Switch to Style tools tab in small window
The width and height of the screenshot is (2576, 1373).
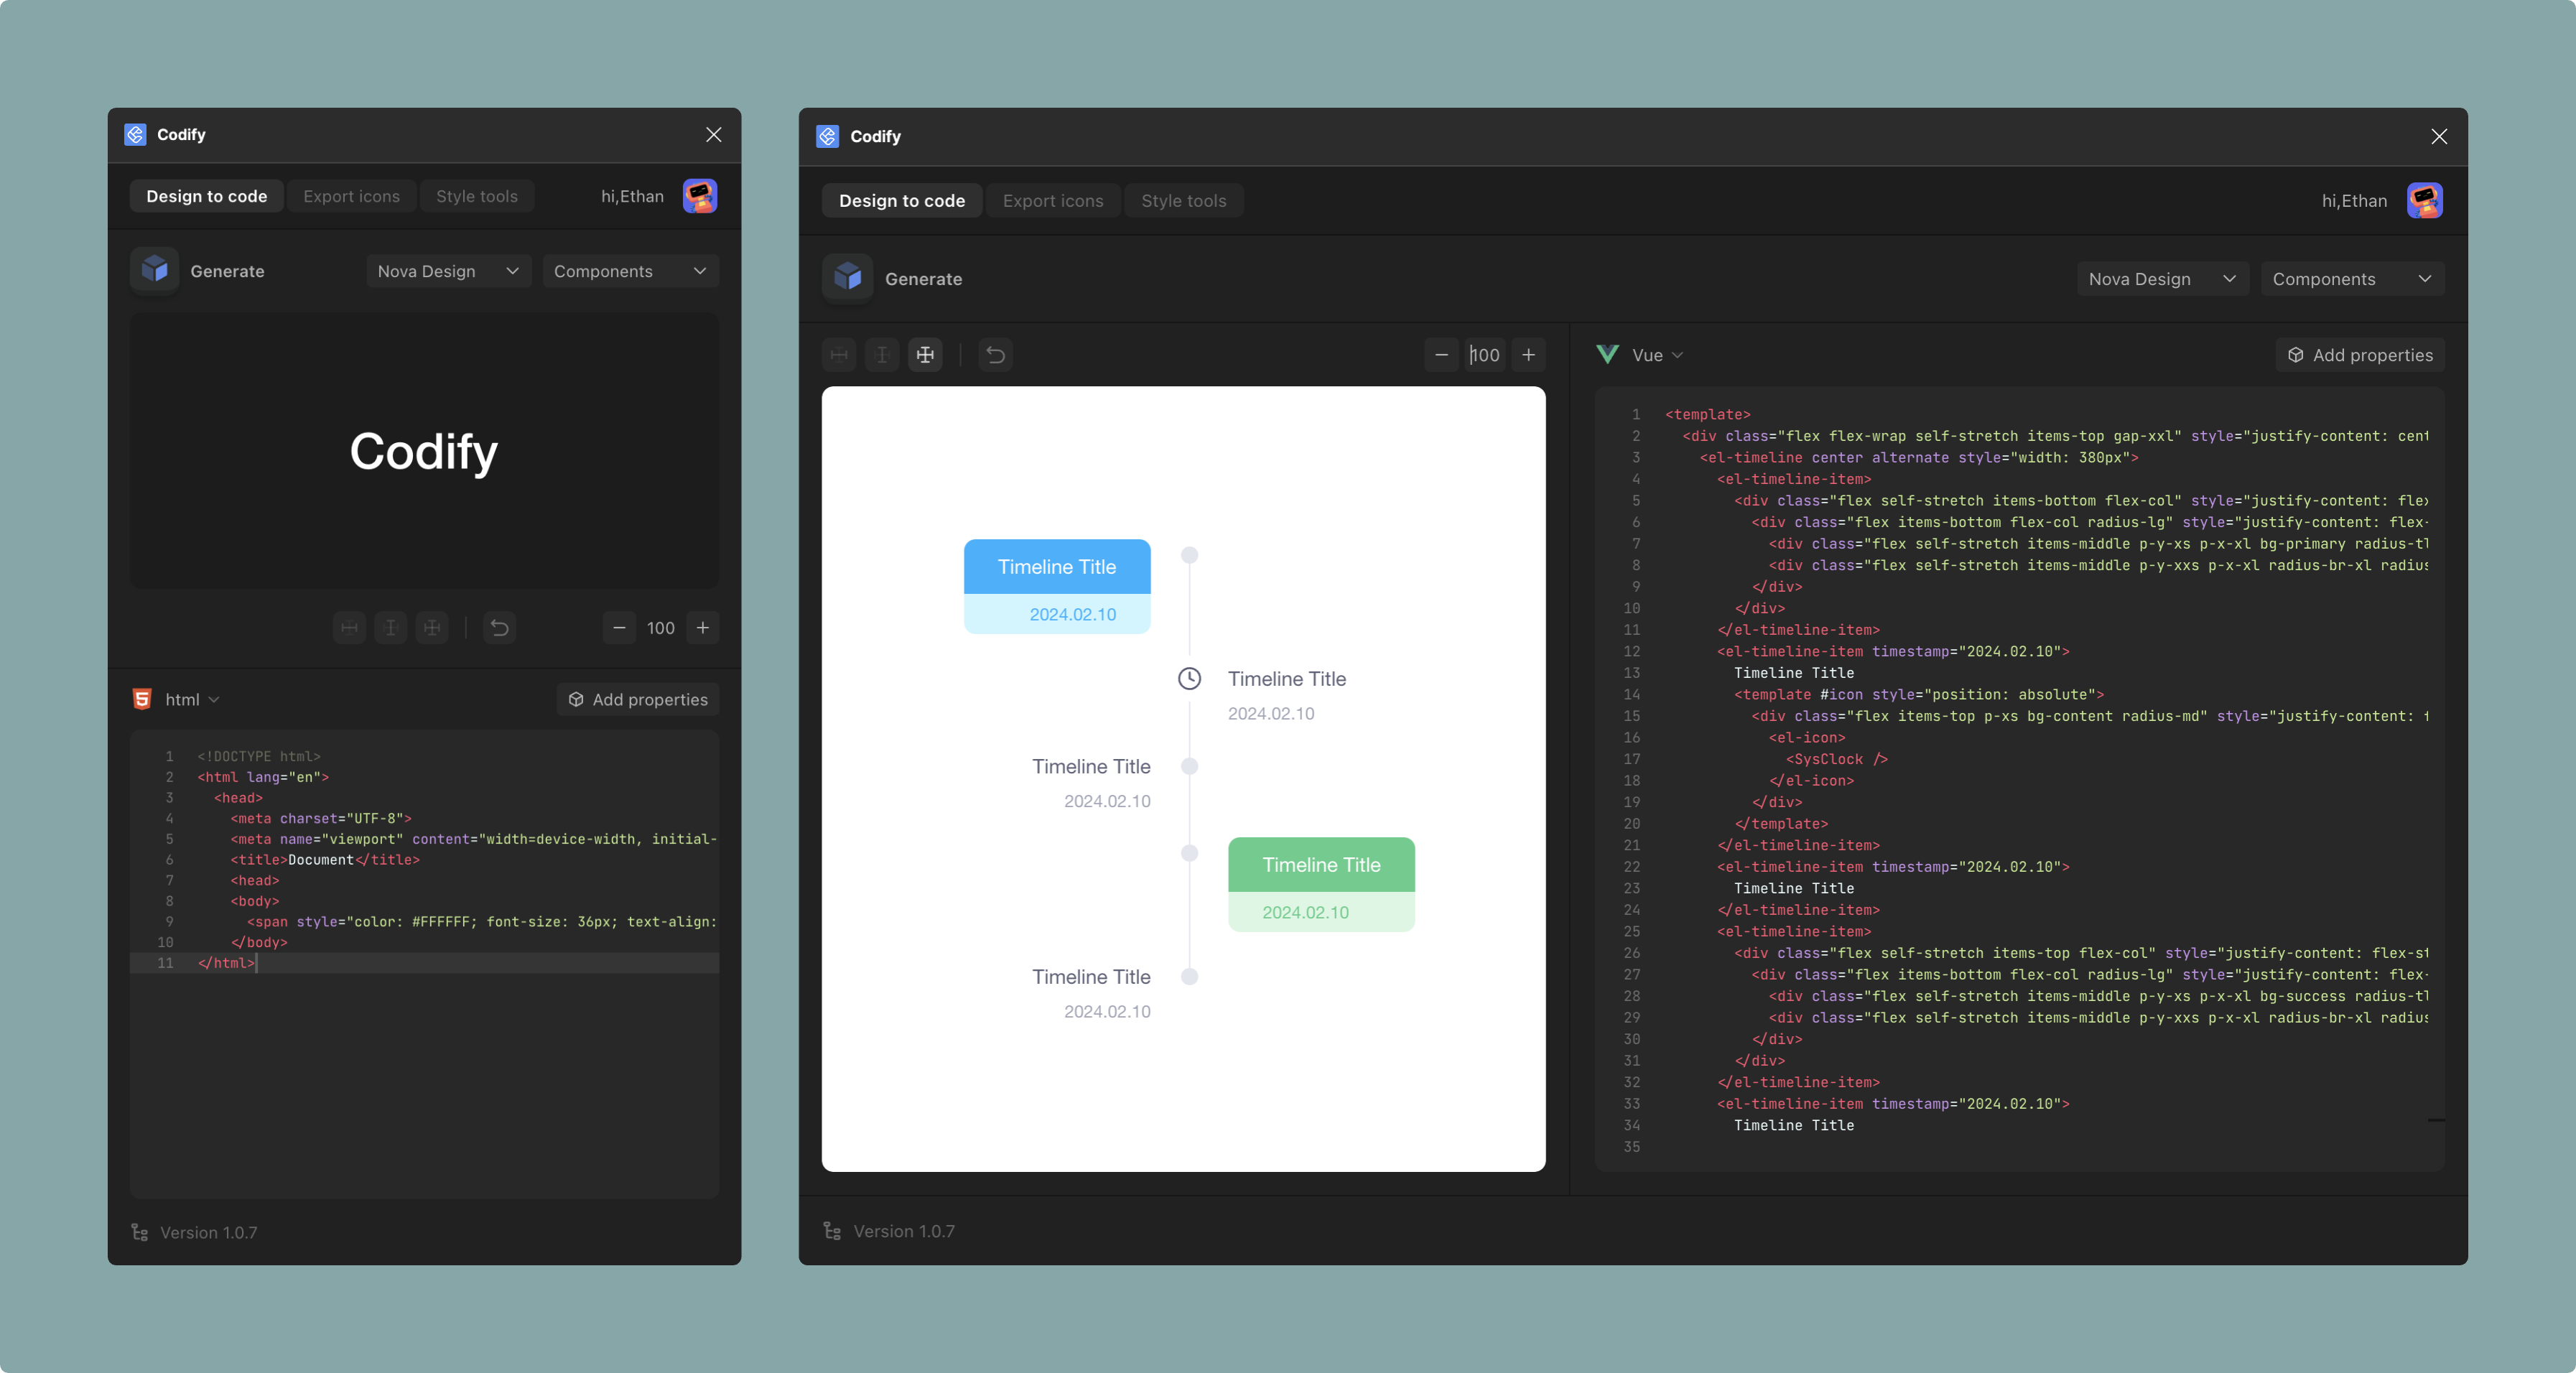coord(477,196)
